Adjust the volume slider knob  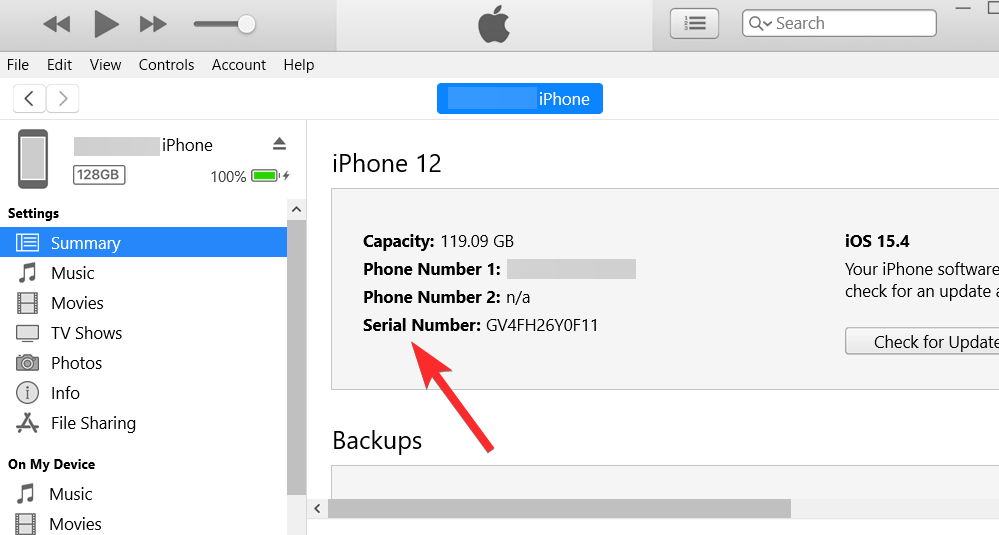point(246,24)
